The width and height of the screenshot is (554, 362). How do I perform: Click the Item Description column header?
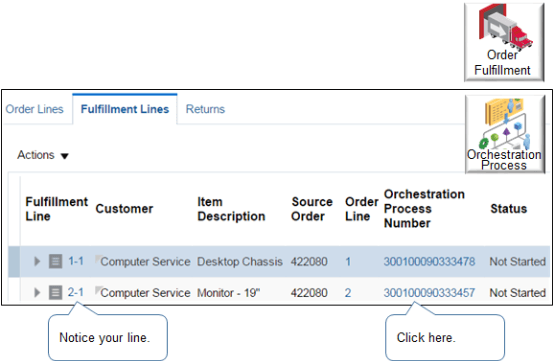tap(231, 209)
